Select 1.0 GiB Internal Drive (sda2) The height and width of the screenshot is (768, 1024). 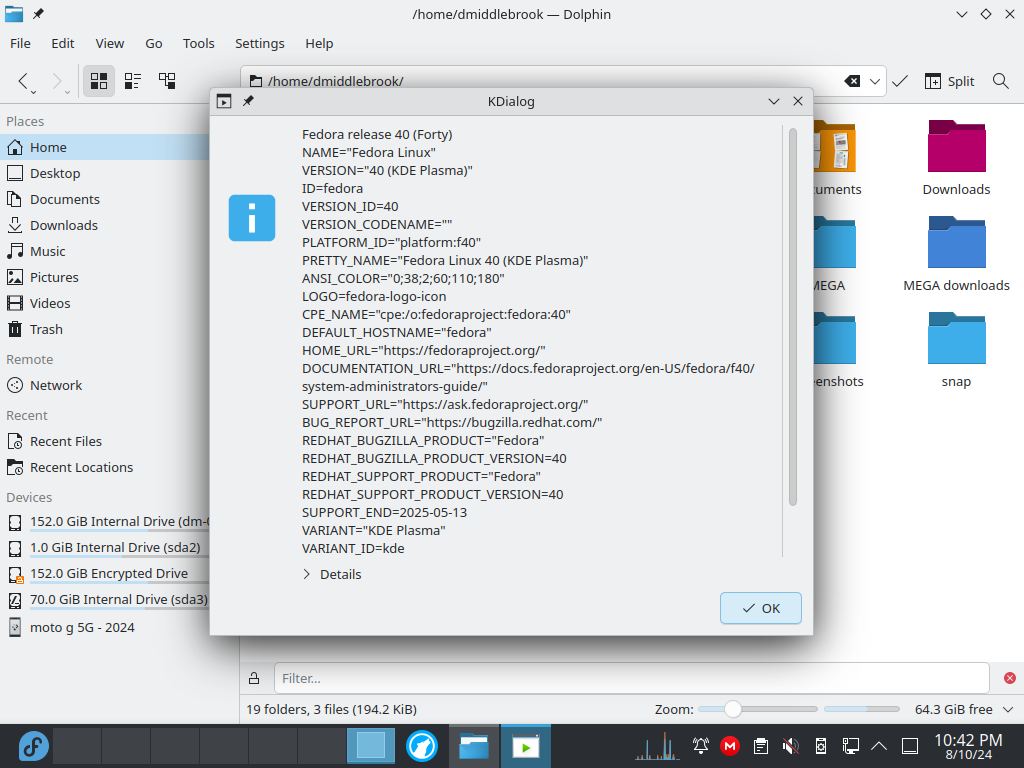coord(106,548)
